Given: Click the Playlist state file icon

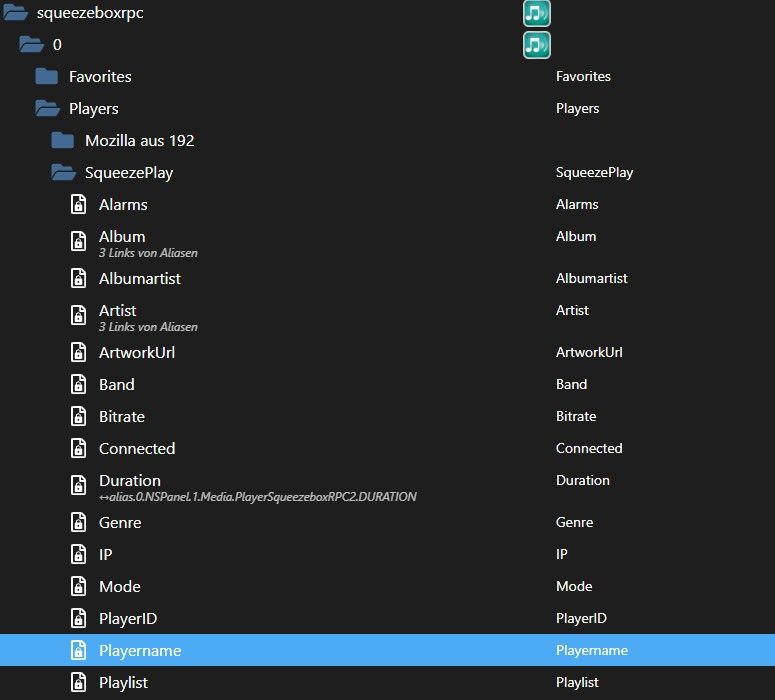Looking at the screenshot, I should 79,682.
